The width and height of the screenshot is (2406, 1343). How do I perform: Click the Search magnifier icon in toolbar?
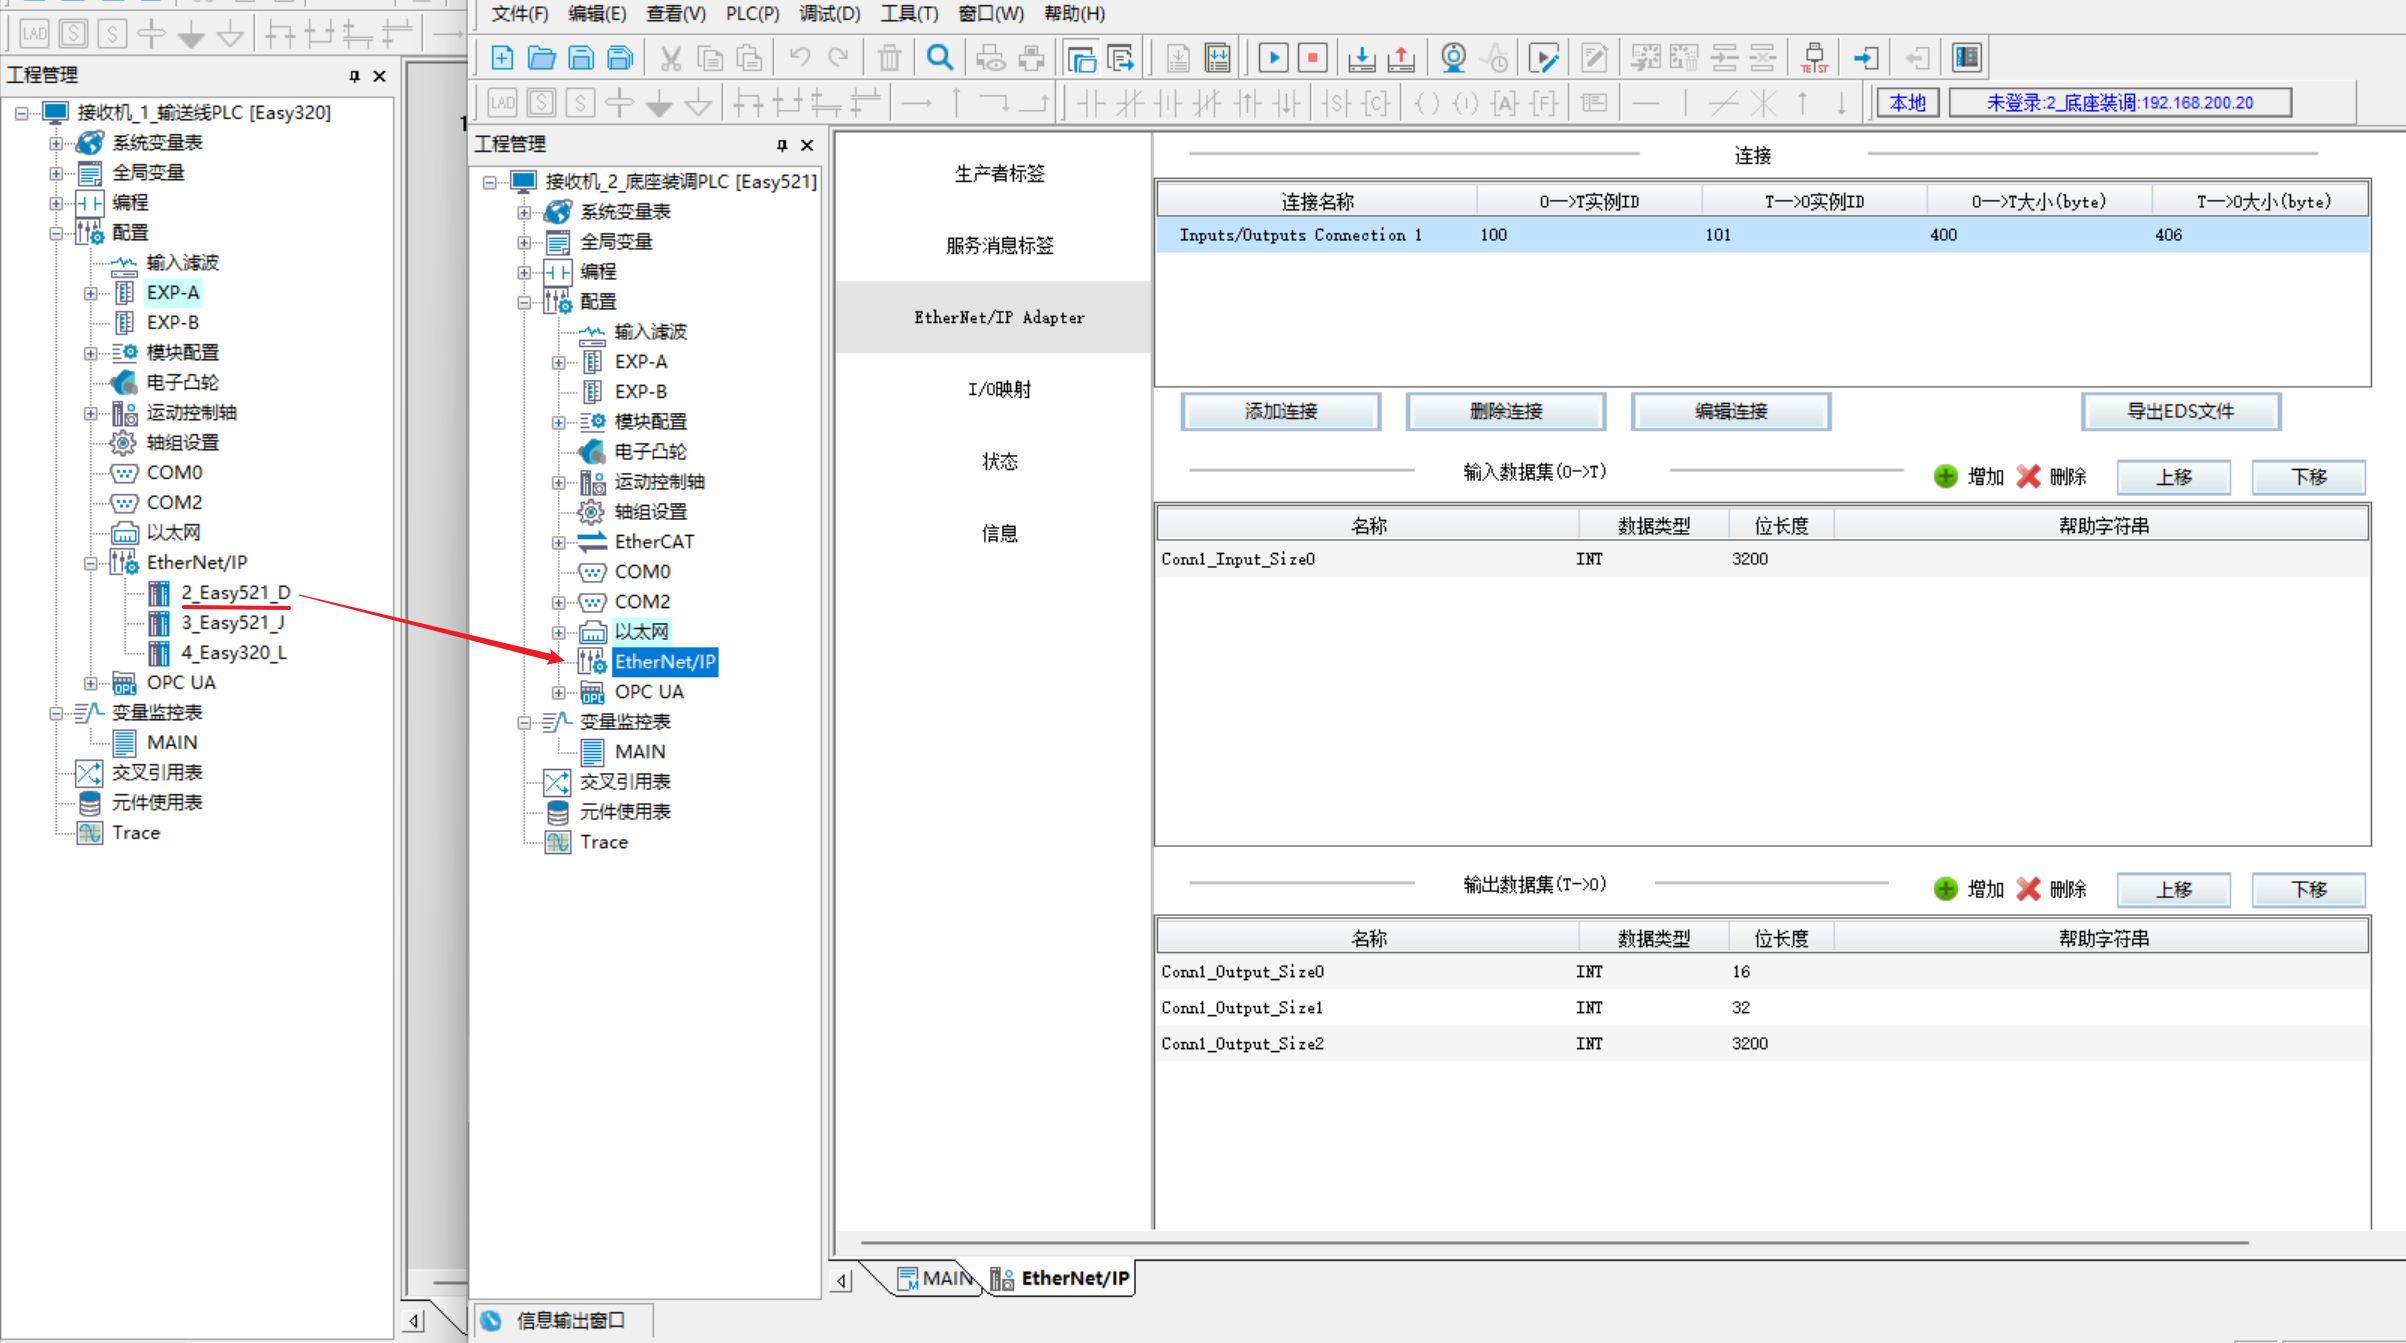(939, 58)
